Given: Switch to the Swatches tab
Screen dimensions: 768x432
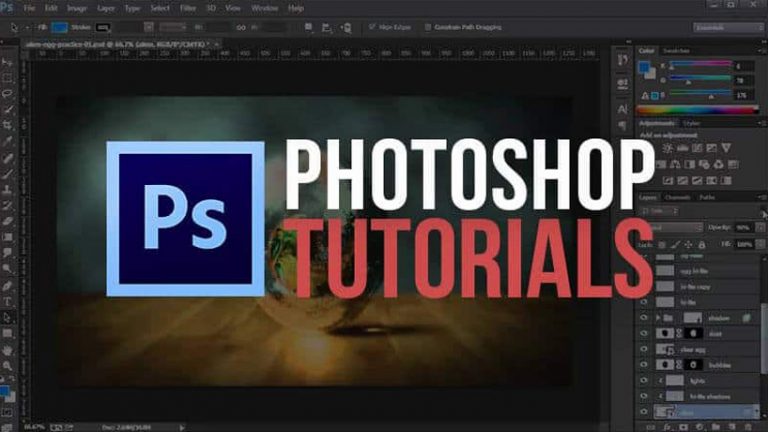Looking at the screenshot, I should 676,50.
